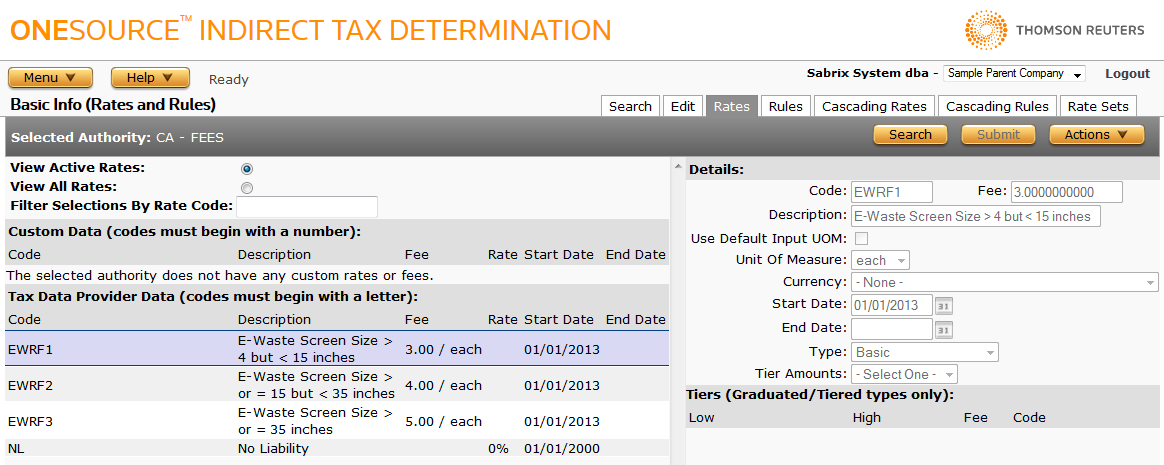Expand the Currency dropdown
1164x465 pixels.
(1004, 283)
